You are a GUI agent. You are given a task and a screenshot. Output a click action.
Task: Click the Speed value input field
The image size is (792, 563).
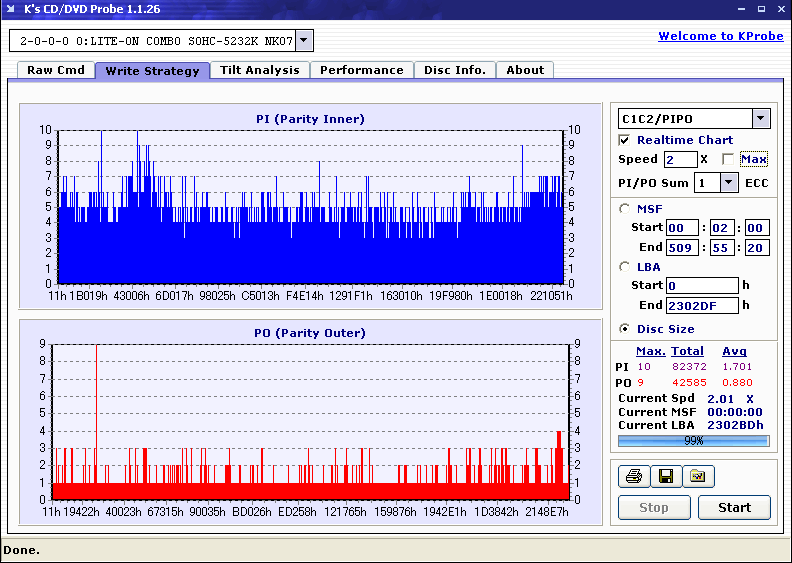680,160
